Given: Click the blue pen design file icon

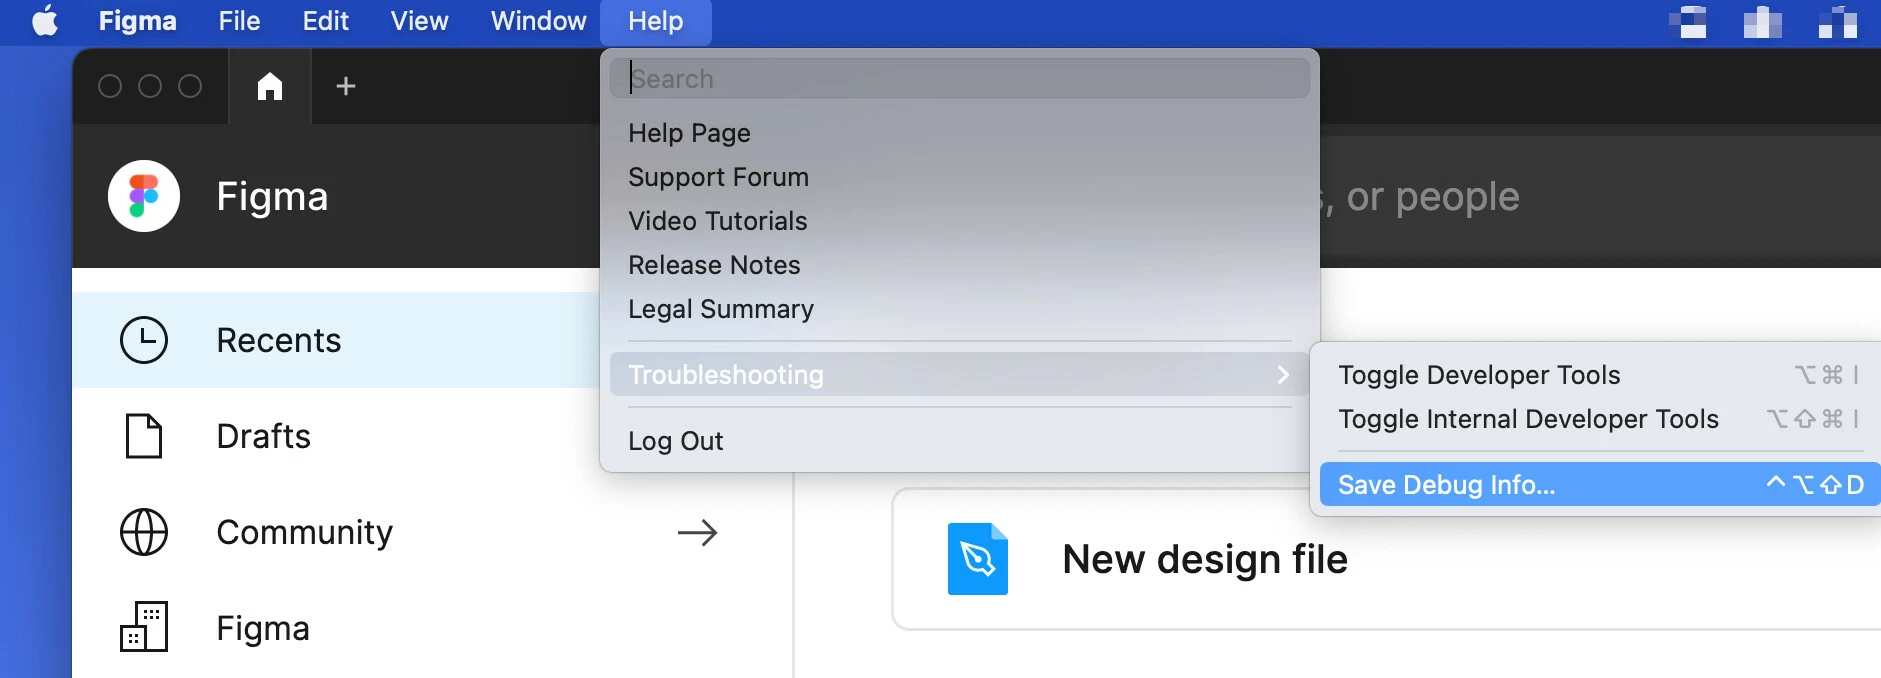Looking at the screenshot, I should 978,559.
